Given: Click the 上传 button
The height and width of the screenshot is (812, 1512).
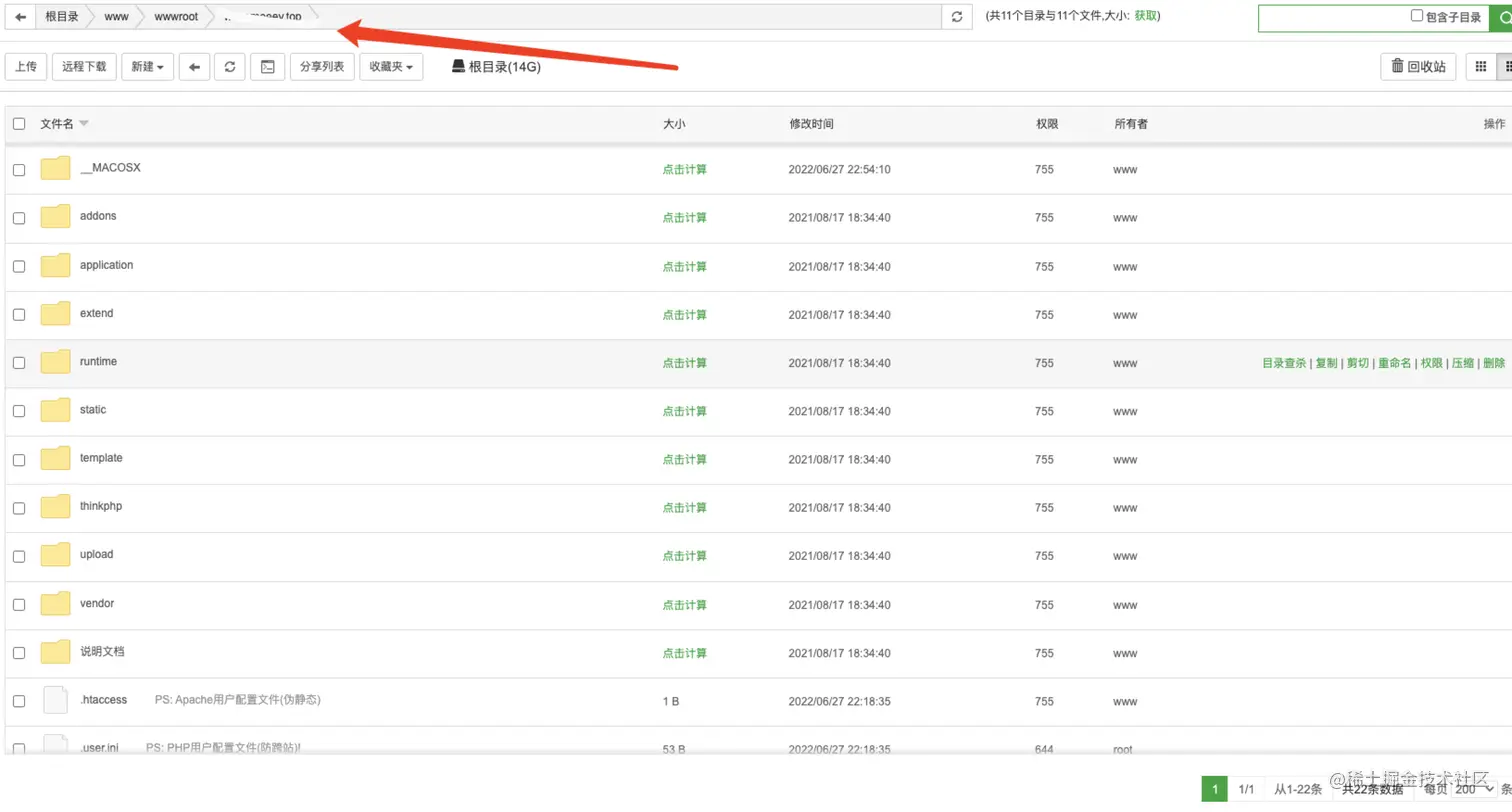Looking at the screenshot, I should 26,67.
